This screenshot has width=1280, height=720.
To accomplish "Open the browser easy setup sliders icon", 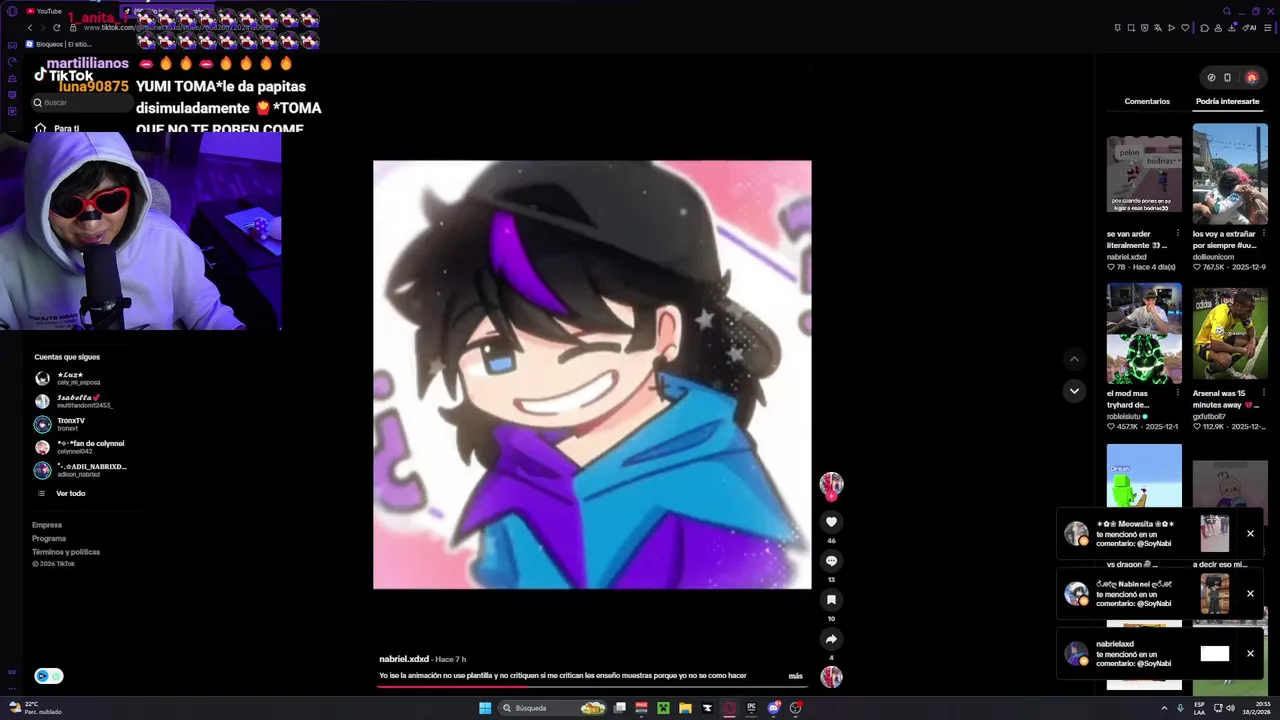I will coord(1268,28).
